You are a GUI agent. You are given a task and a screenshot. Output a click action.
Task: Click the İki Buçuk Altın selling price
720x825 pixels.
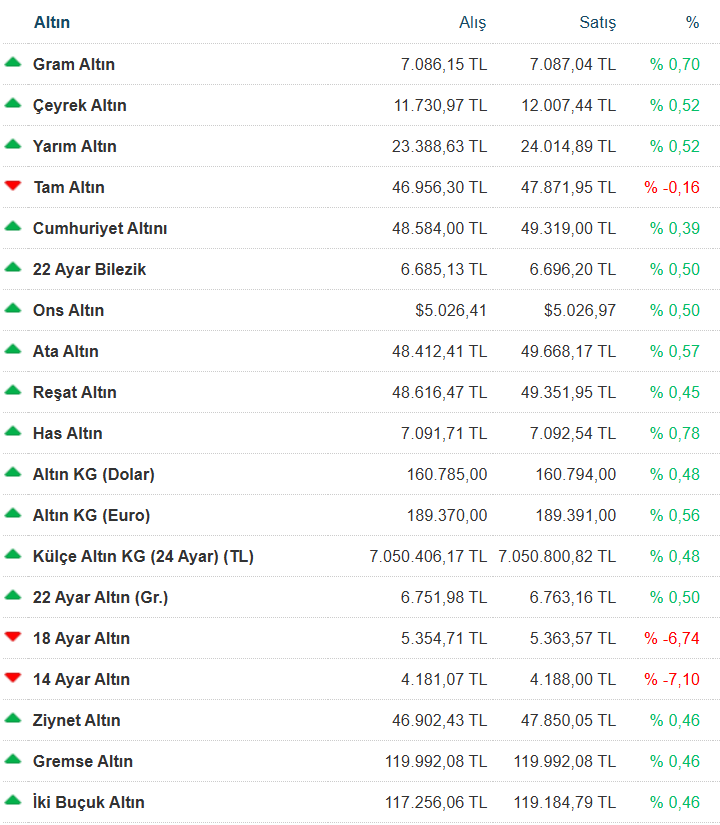pyautogui.click(x=569, y=802)
